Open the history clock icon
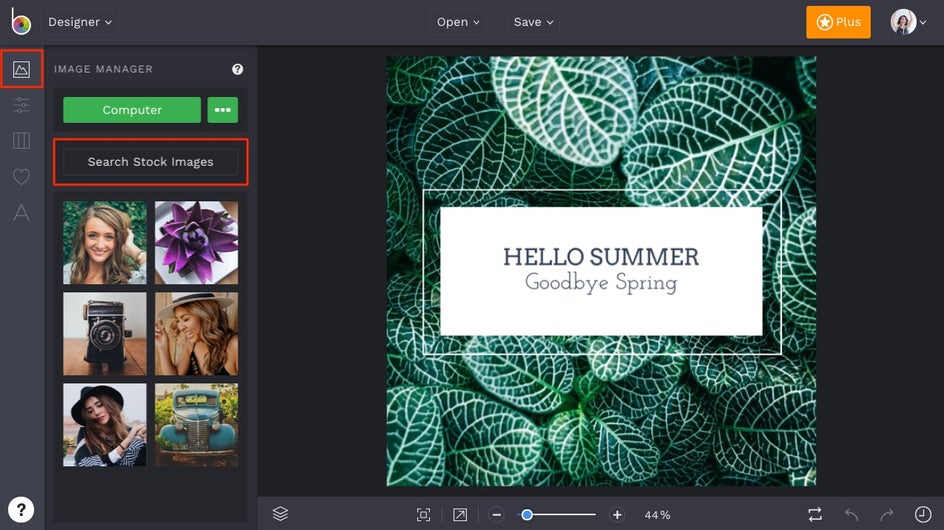Viewport: 944px width, 530px height. click(x=923, y=514)
